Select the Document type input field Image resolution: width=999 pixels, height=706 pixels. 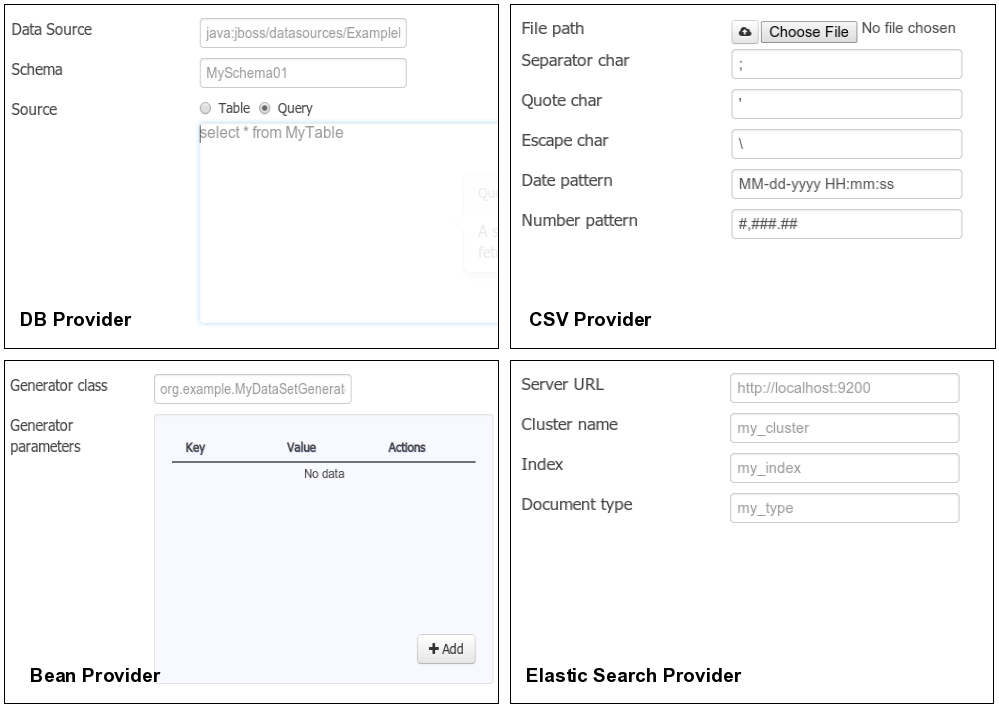tap(844, 508)
